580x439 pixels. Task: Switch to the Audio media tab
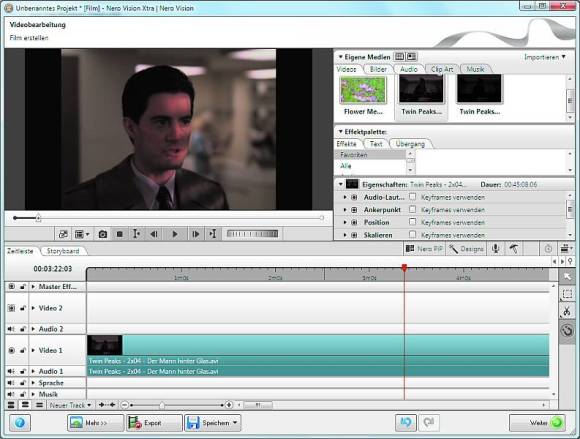tap(409, 69)
